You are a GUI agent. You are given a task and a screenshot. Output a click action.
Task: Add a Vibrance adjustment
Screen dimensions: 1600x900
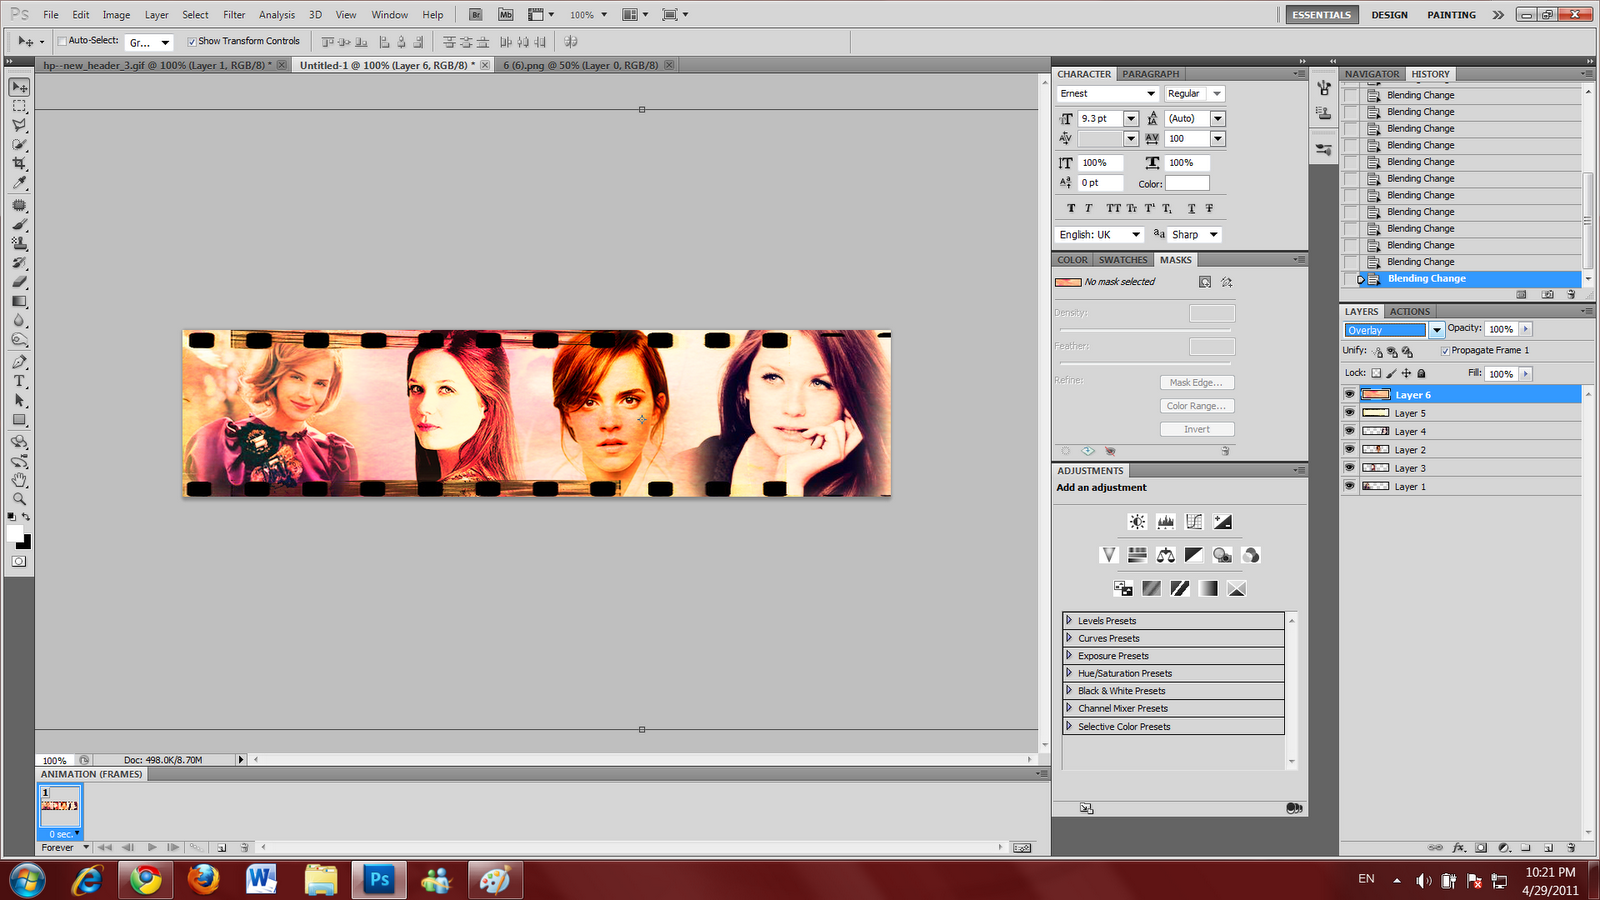1108,555
